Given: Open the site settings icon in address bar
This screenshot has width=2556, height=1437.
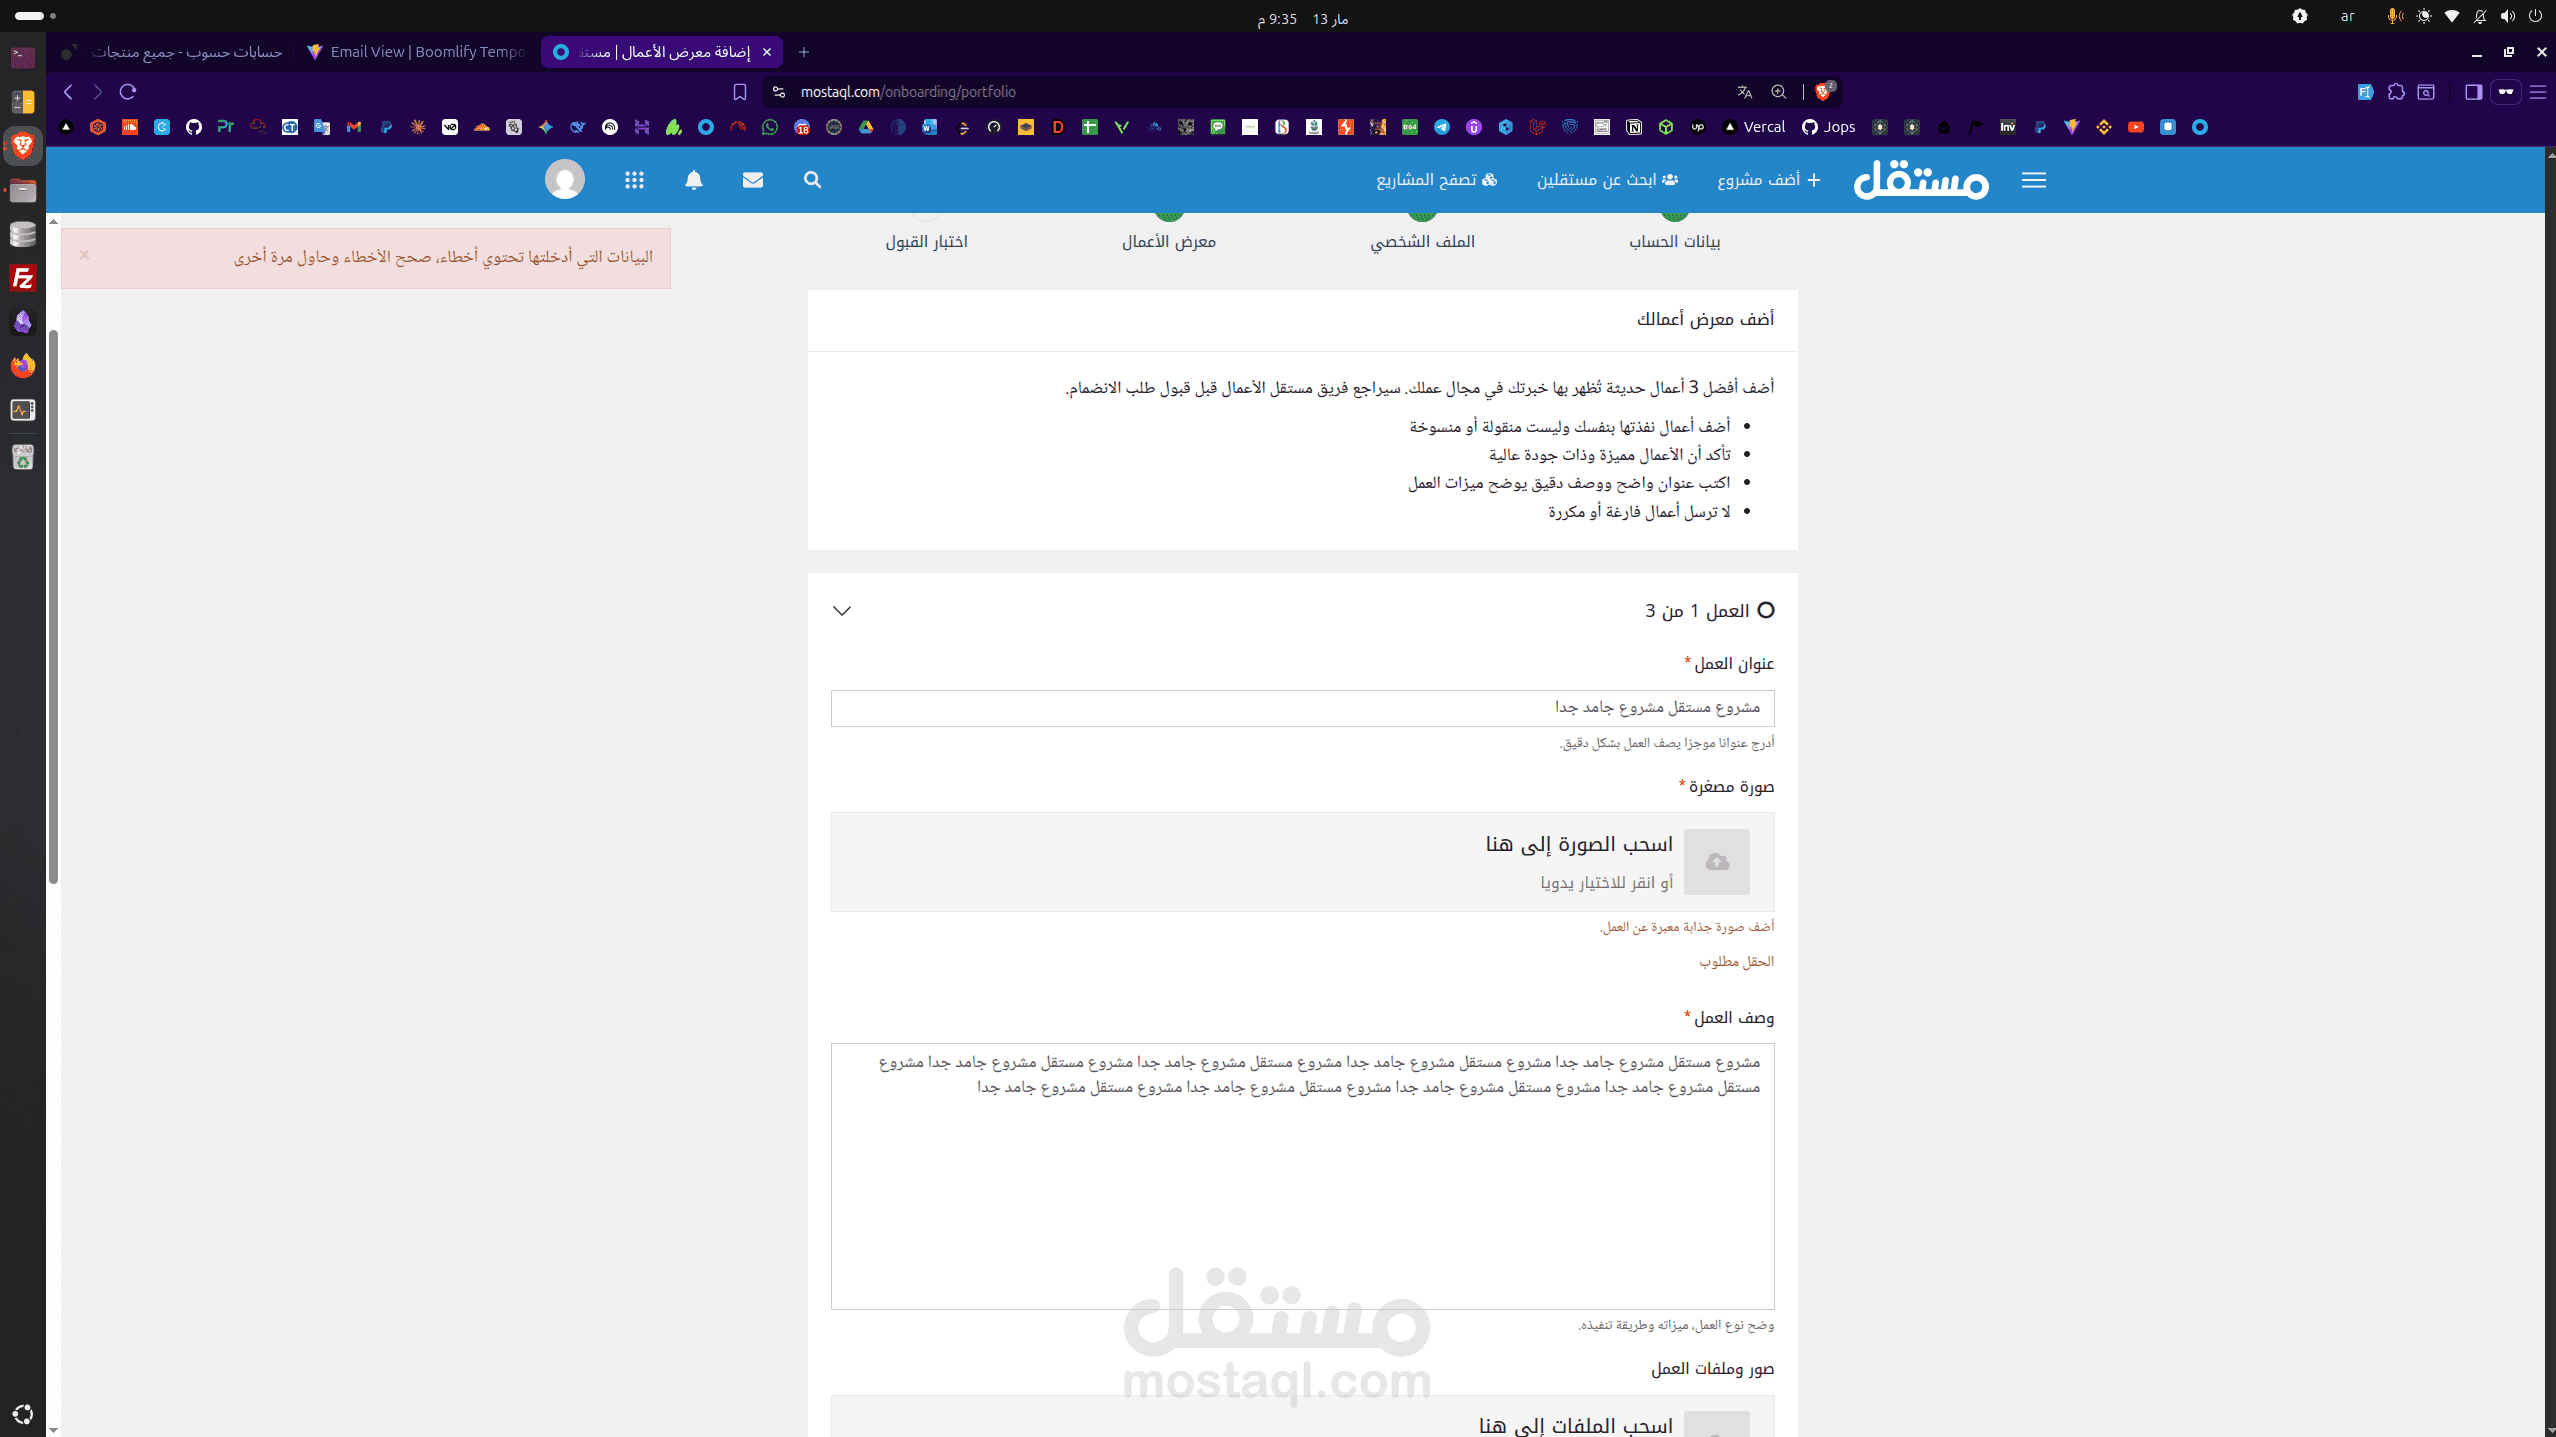Looking at the screenshot, I should pyautogui.click(x=779, y=92).
